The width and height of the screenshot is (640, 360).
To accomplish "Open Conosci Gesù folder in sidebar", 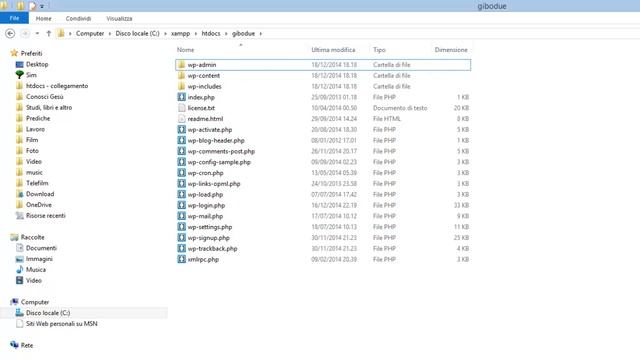I will pyautogui.click(x=44, y=97).
